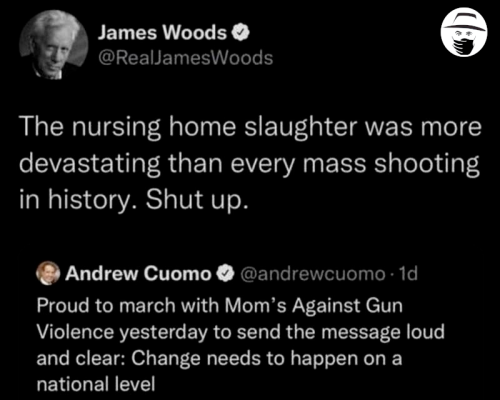Click the main tweet text about nursing homes

[250, 163]
